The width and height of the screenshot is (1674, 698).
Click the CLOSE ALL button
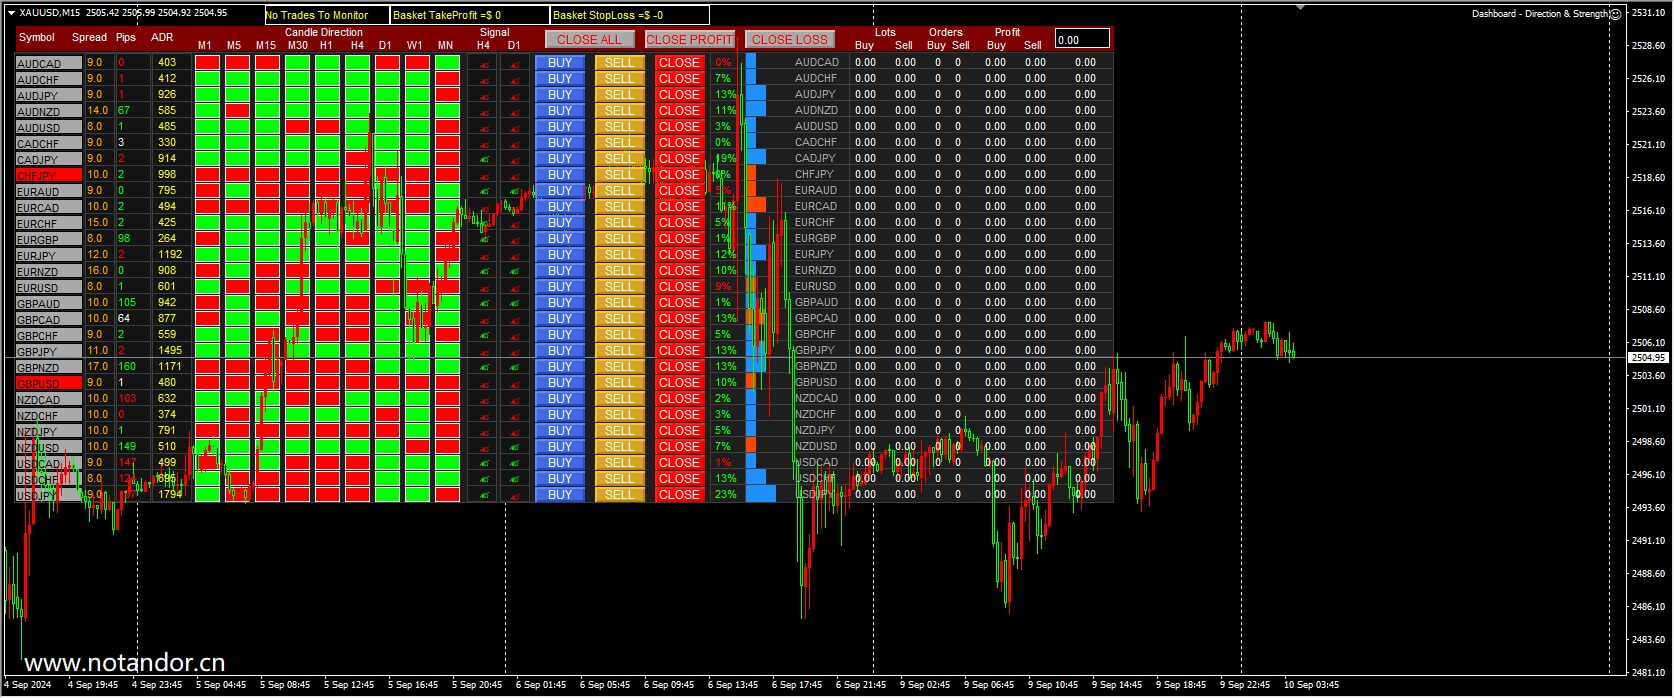[x=589, y=39]
